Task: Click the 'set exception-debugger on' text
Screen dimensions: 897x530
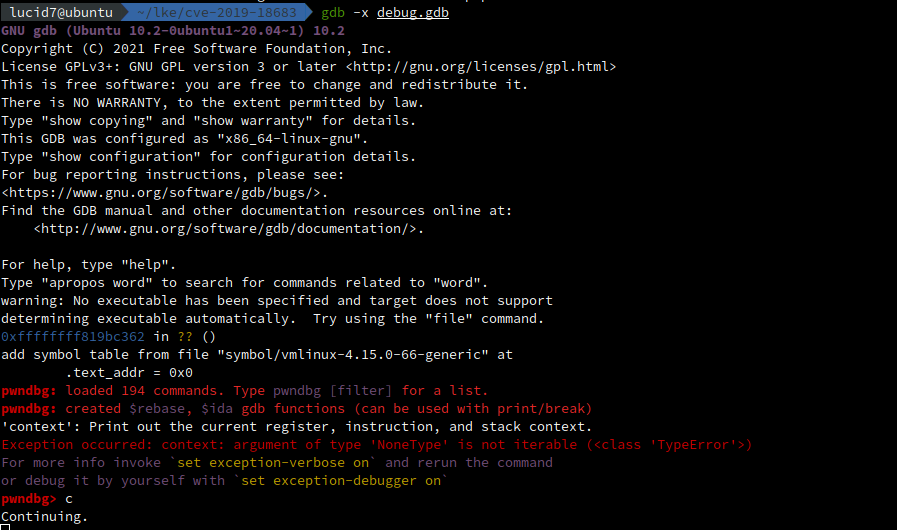Action: 341,481
